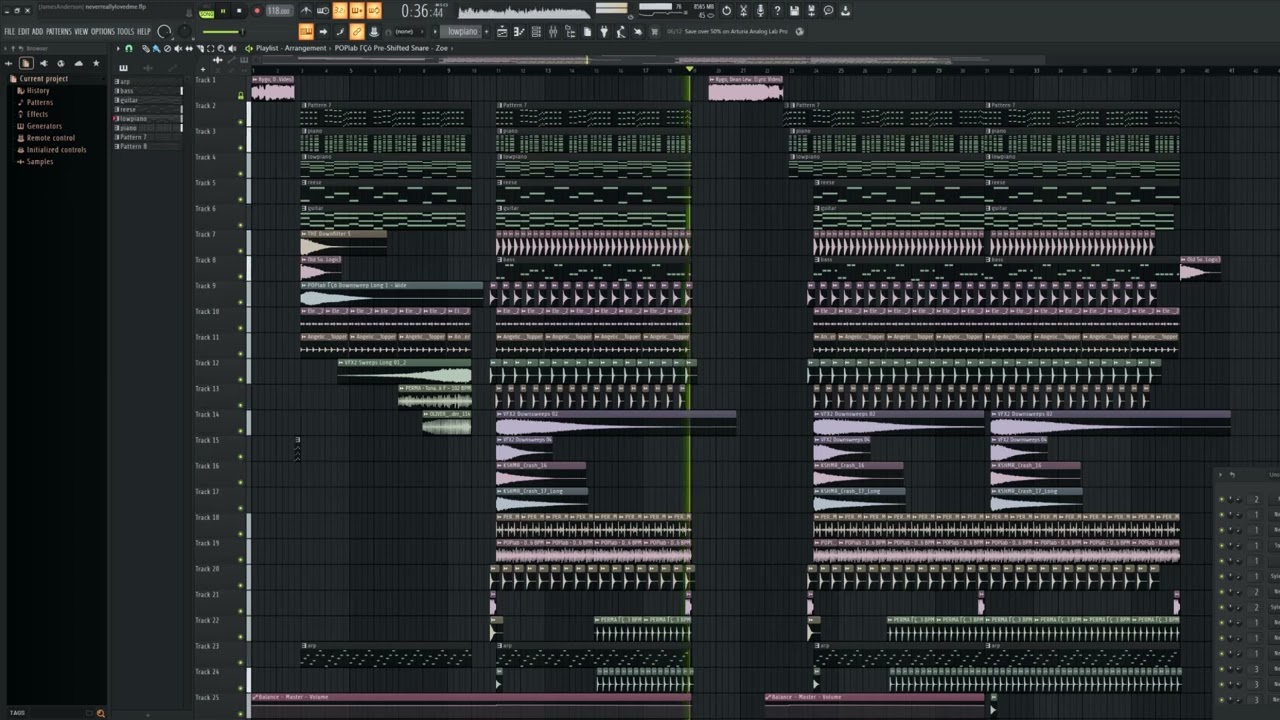Open the mixer view icon
The width and height of the screenshot is (1280, 720).
[x=552, y=32]
